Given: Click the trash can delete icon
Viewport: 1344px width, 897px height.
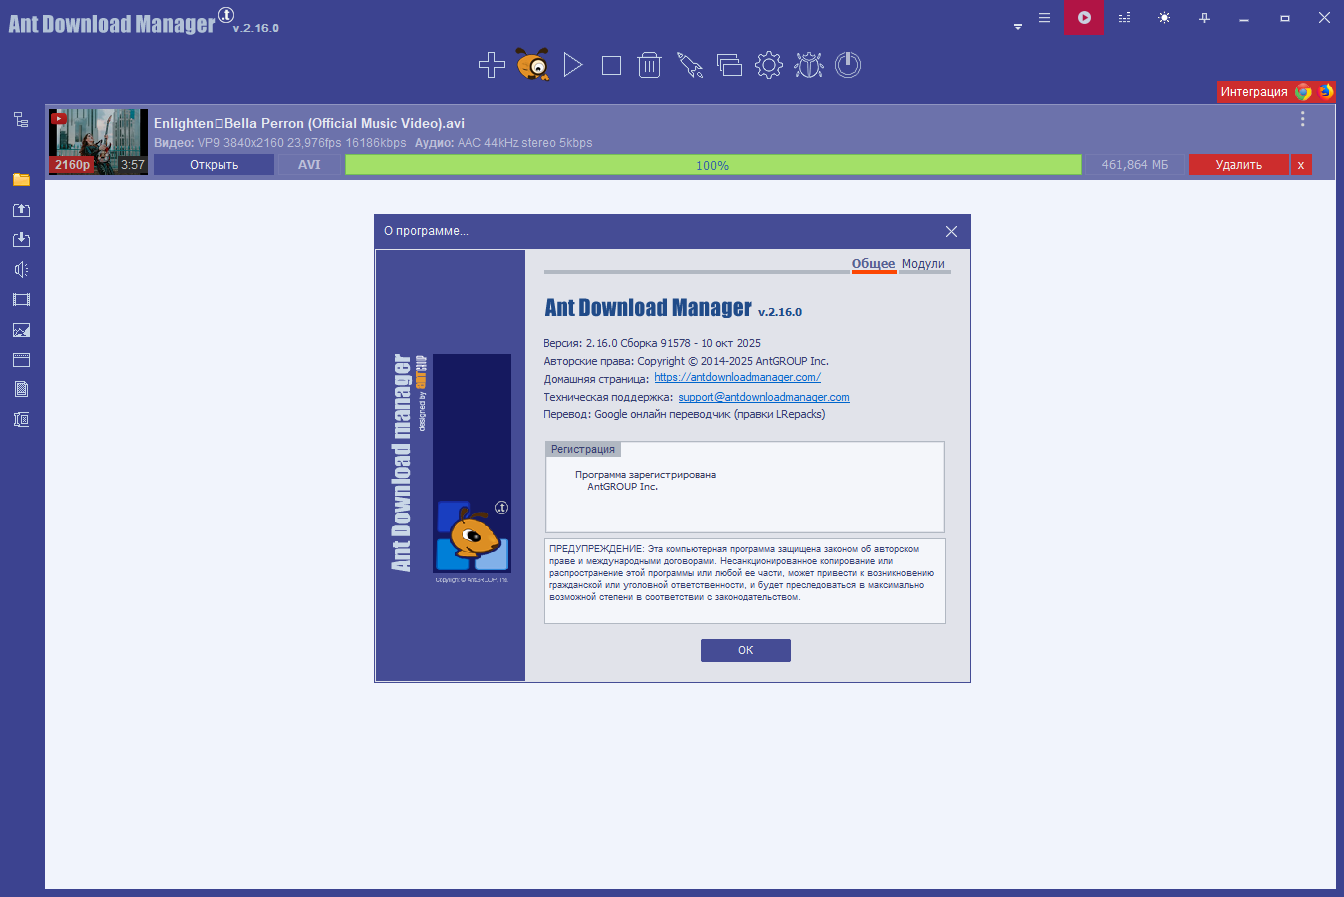Looking at the screenshot, I should click(x=650, y=65).
